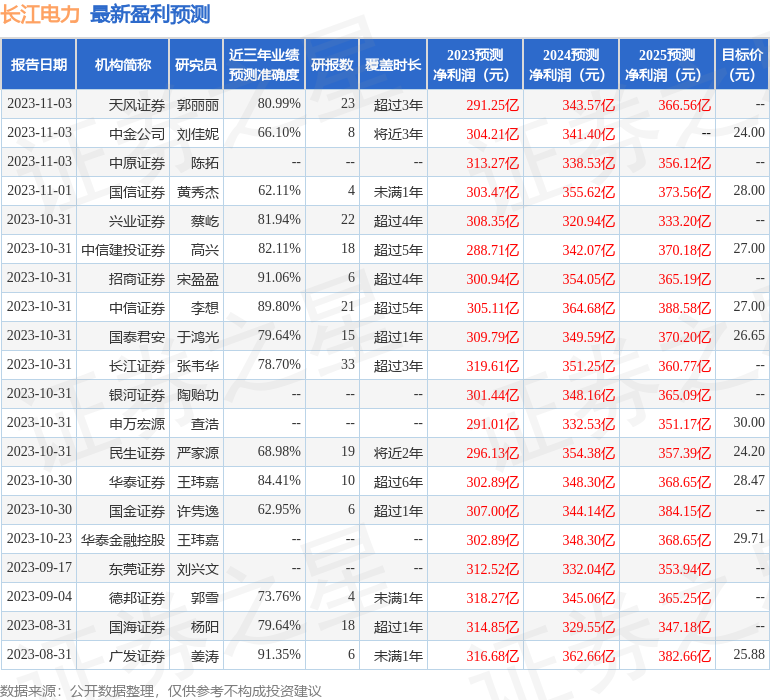Select the 覆盖时长 column header
This screenshot has width=770, height=700.
[x=393, y=64]
